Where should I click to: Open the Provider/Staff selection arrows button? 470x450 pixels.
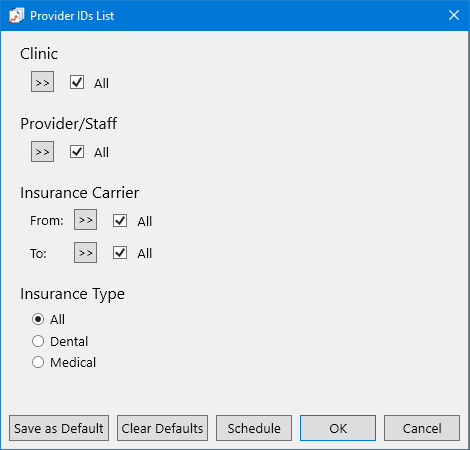pyautogui.click(x=42, y=152)
